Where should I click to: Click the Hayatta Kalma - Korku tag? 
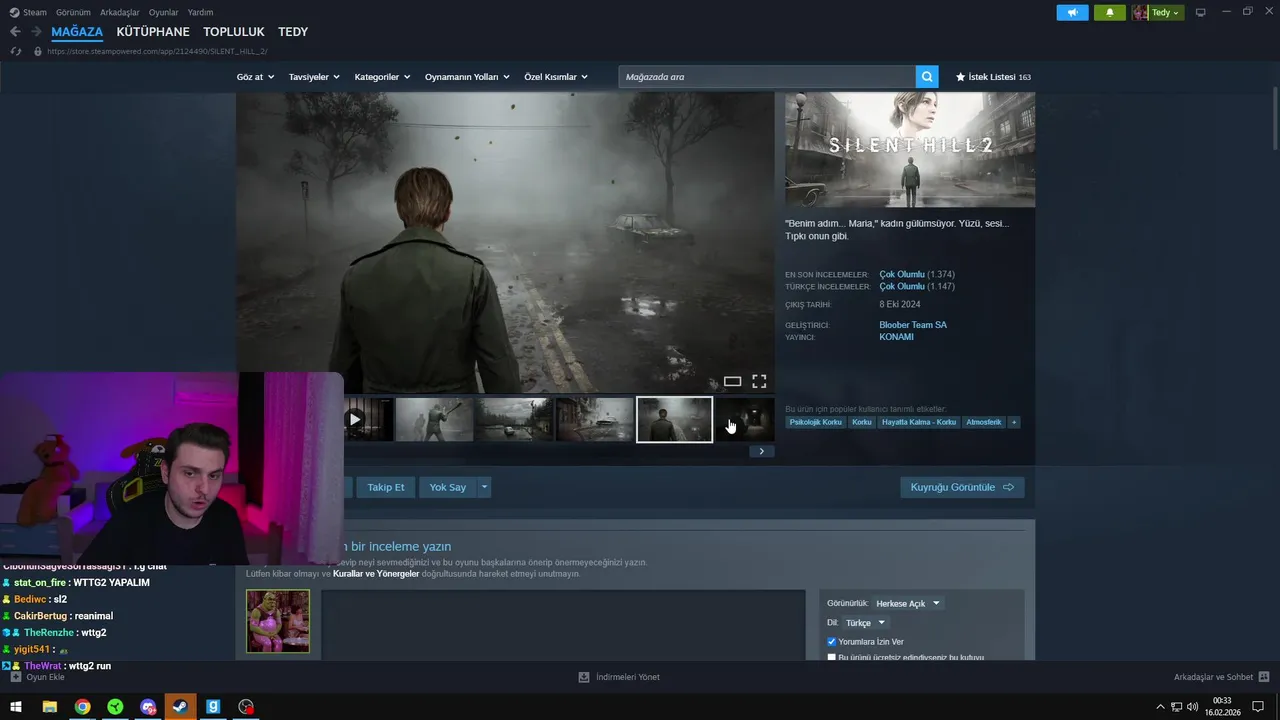click(x=919, y=422)
